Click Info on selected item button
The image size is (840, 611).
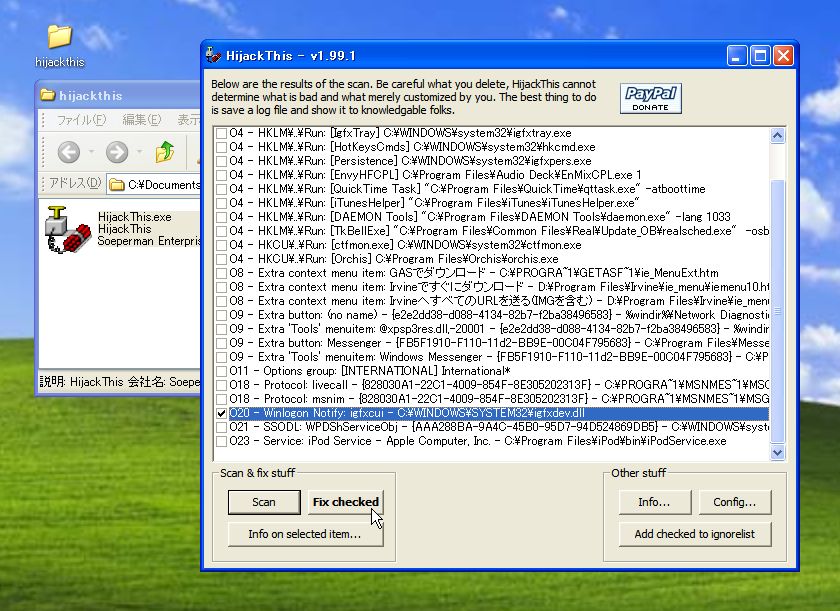point(305,534)
